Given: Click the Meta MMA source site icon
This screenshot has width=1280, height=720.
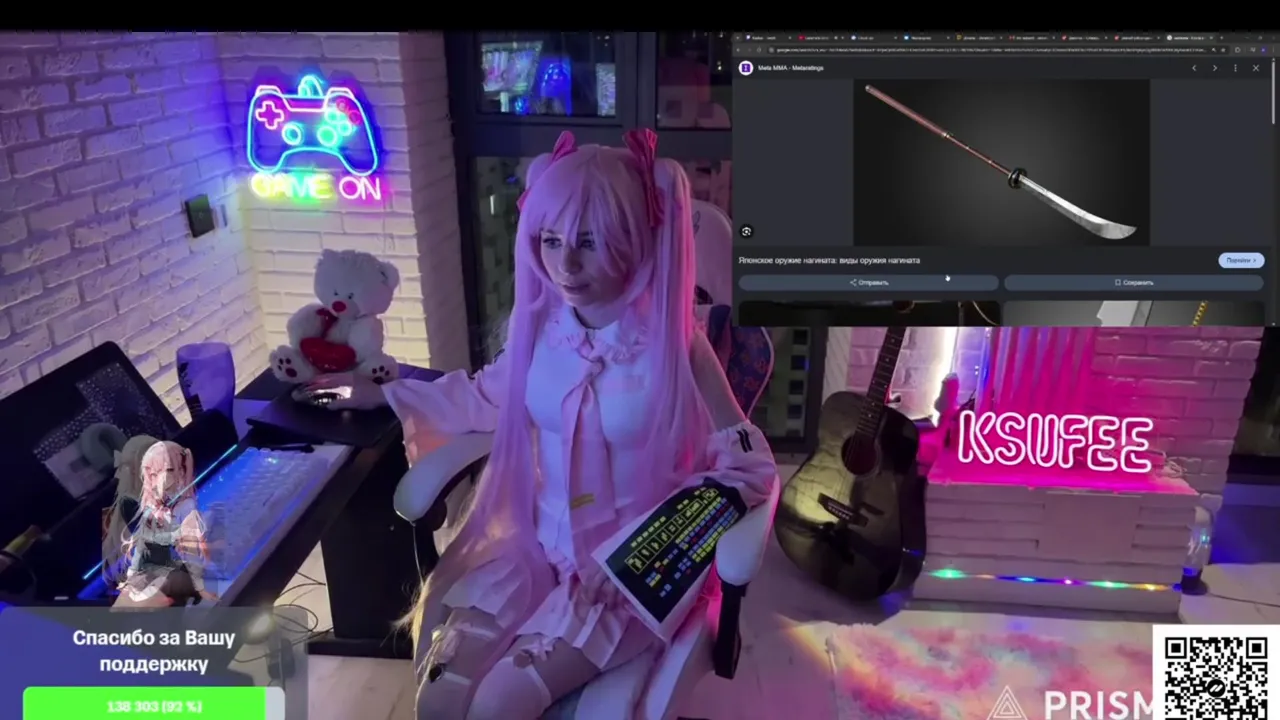Looking at the screenshot, I should 745,68.
